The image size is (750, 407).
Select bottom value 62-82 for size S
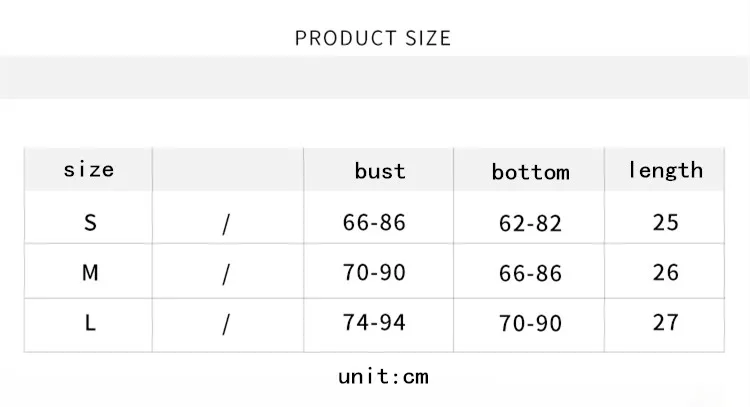coord(530,223)
